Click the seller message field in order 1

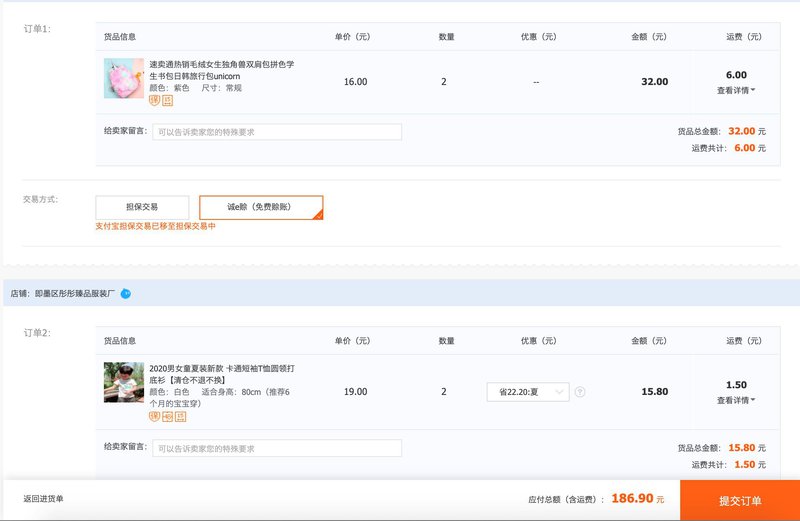277,132
